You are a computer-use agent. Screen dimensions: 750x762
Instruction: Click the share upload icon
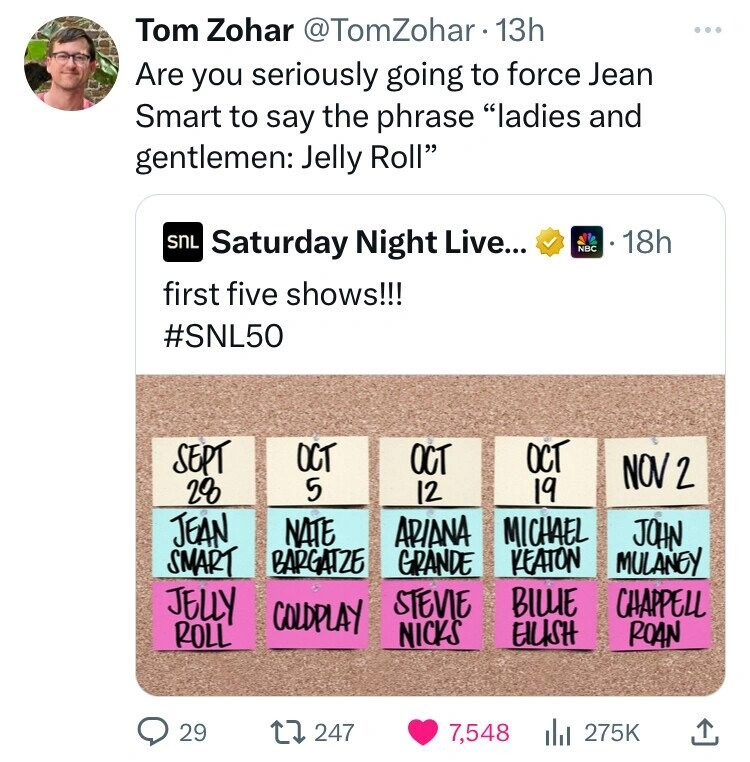point(706,732)
